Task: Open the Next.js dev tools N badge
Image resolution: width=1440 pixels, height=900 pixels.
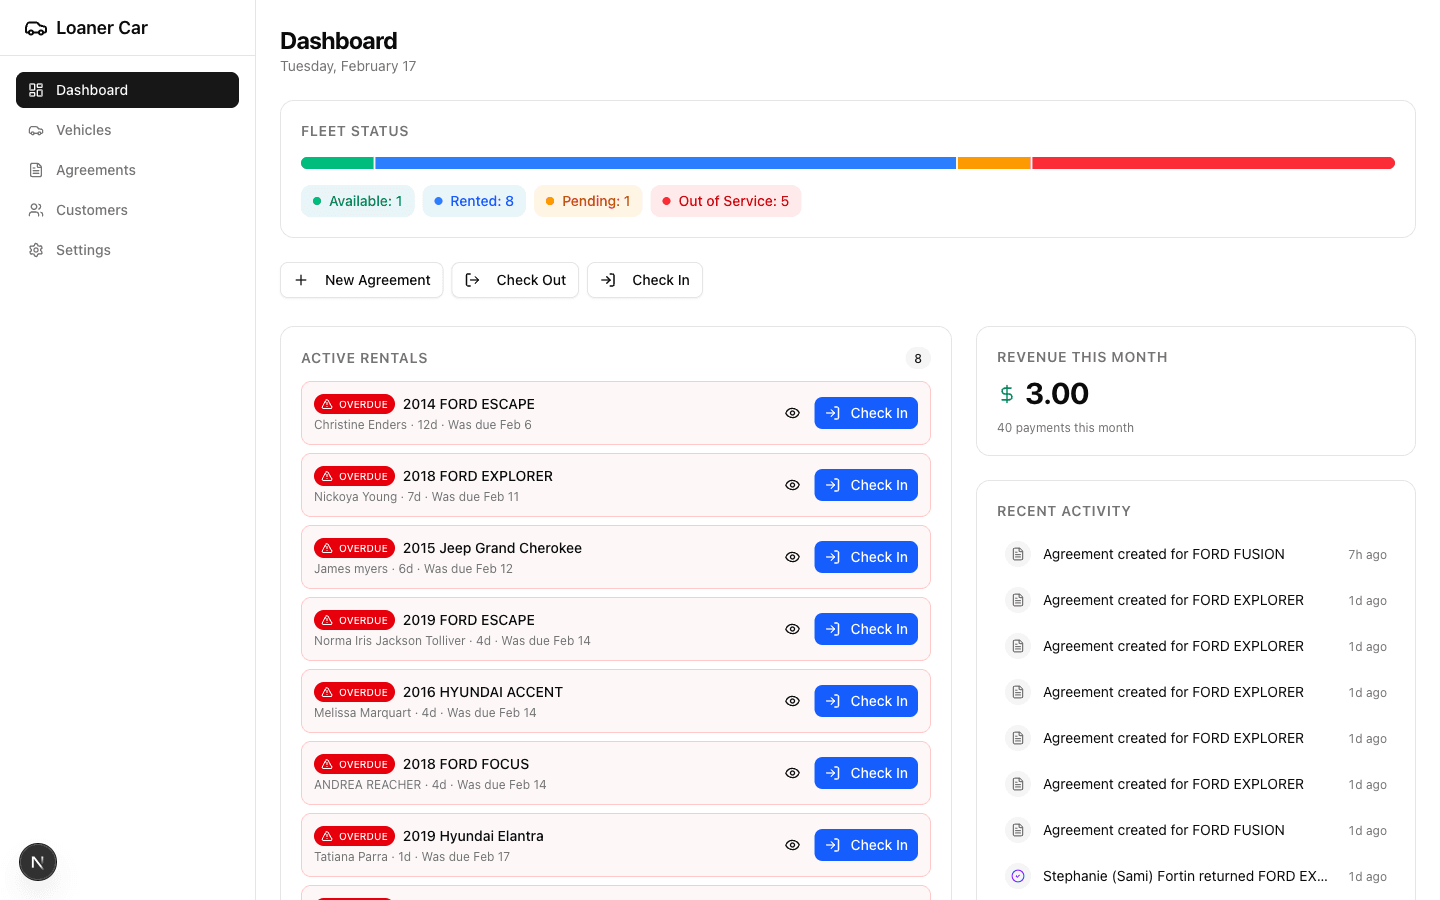Action: click(38, 862)
